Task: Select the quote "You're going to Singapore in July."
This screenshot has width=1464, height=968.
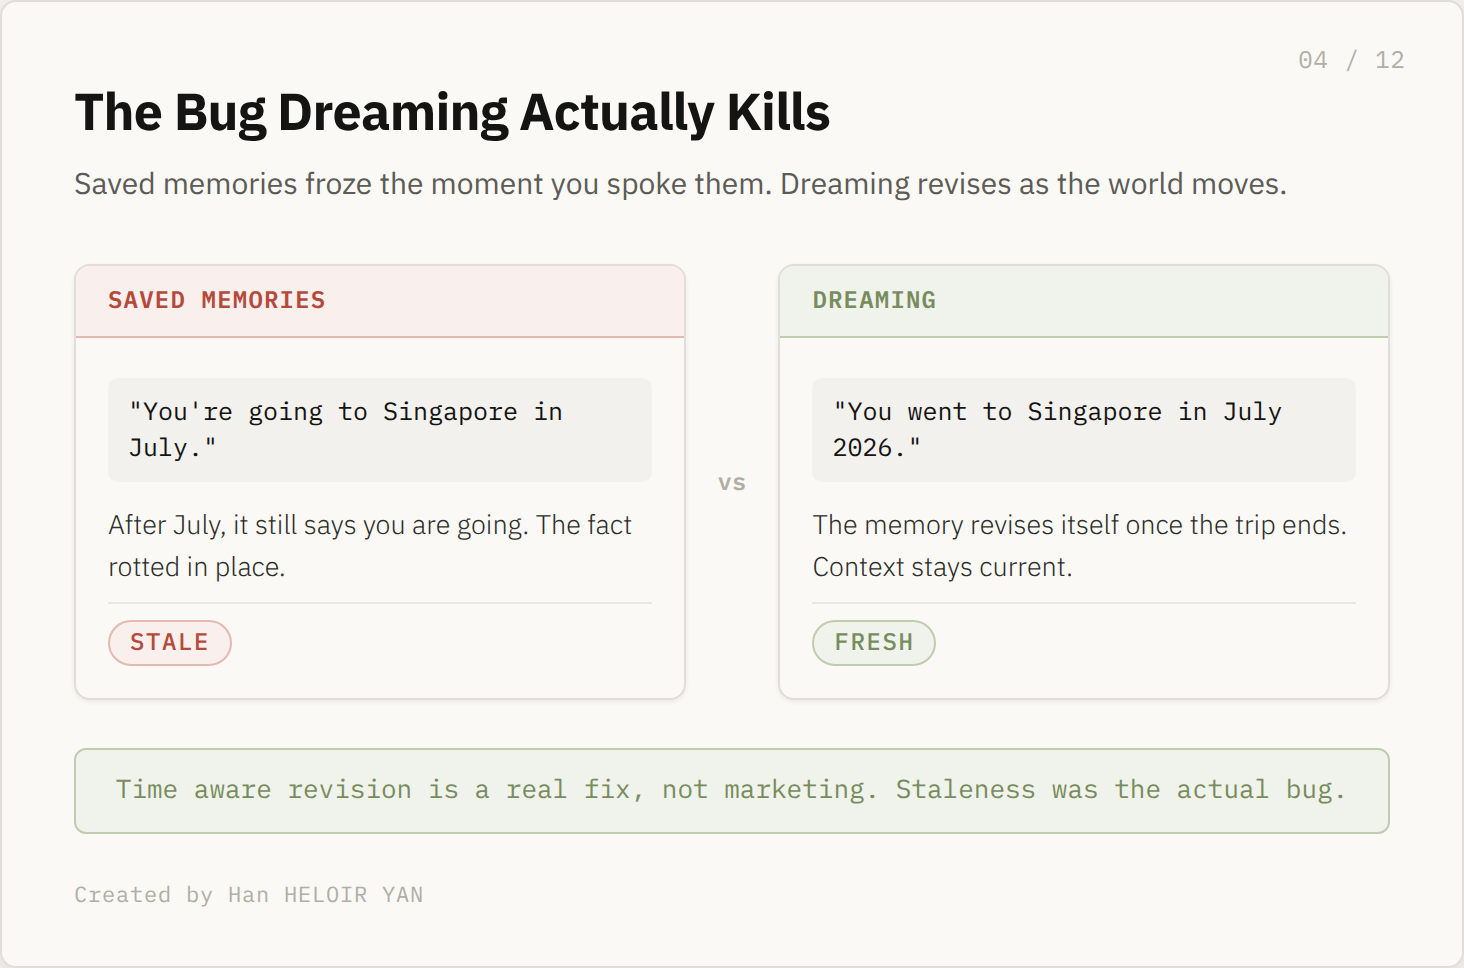Action: tap(380, 430)
